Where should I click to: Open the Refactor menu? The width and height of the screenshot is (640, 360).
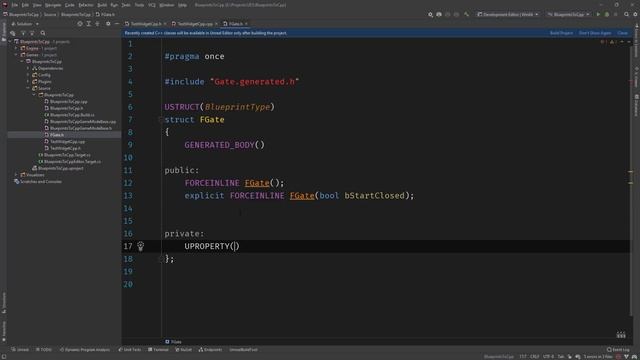coord(86,5)
